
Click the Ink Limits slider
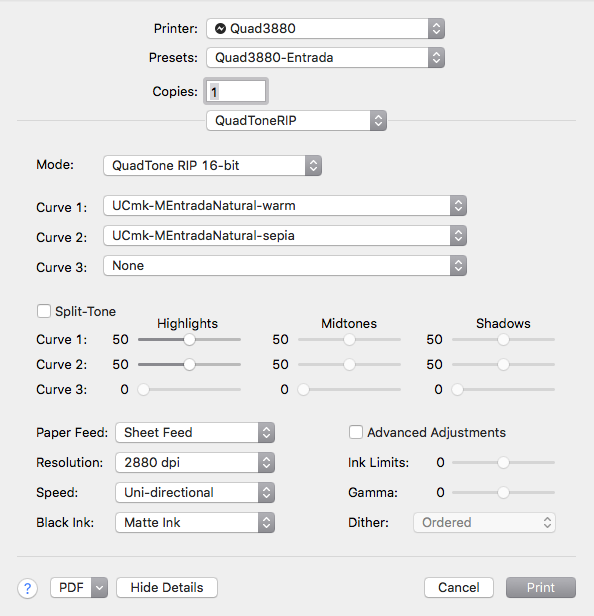click(x=503, y=462)
